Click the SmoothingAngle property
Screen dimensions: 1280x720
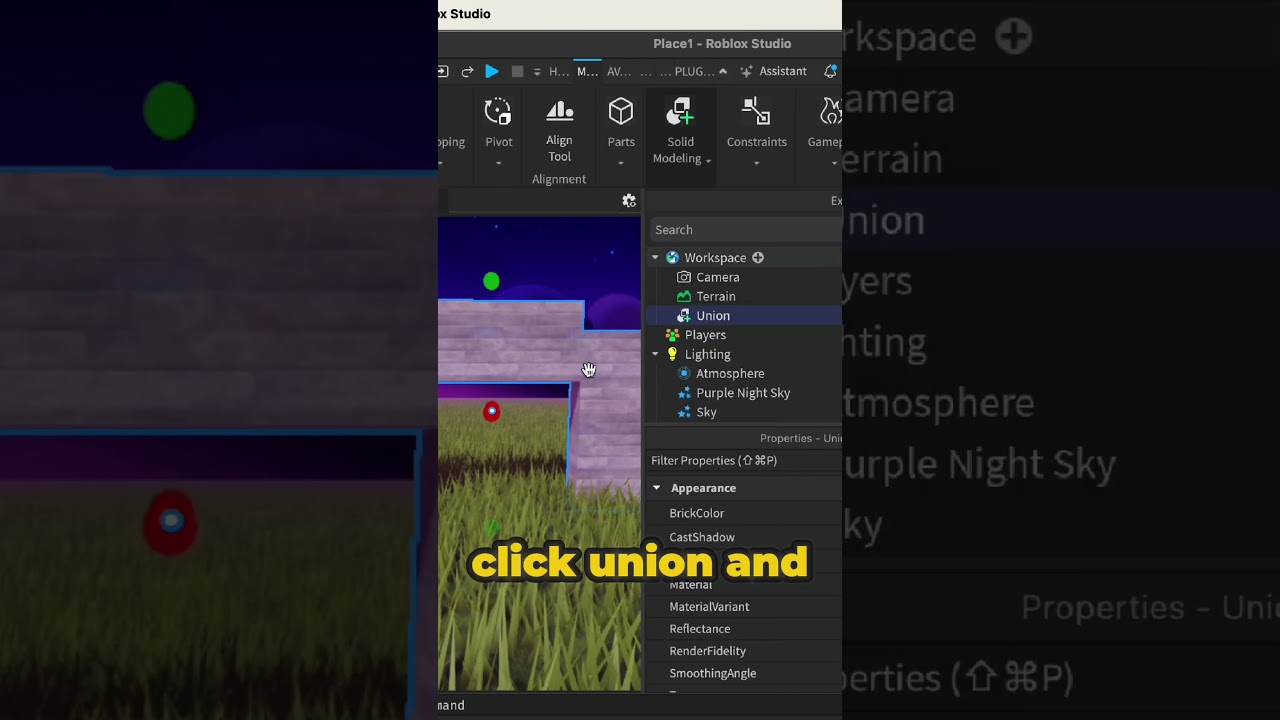712,673
